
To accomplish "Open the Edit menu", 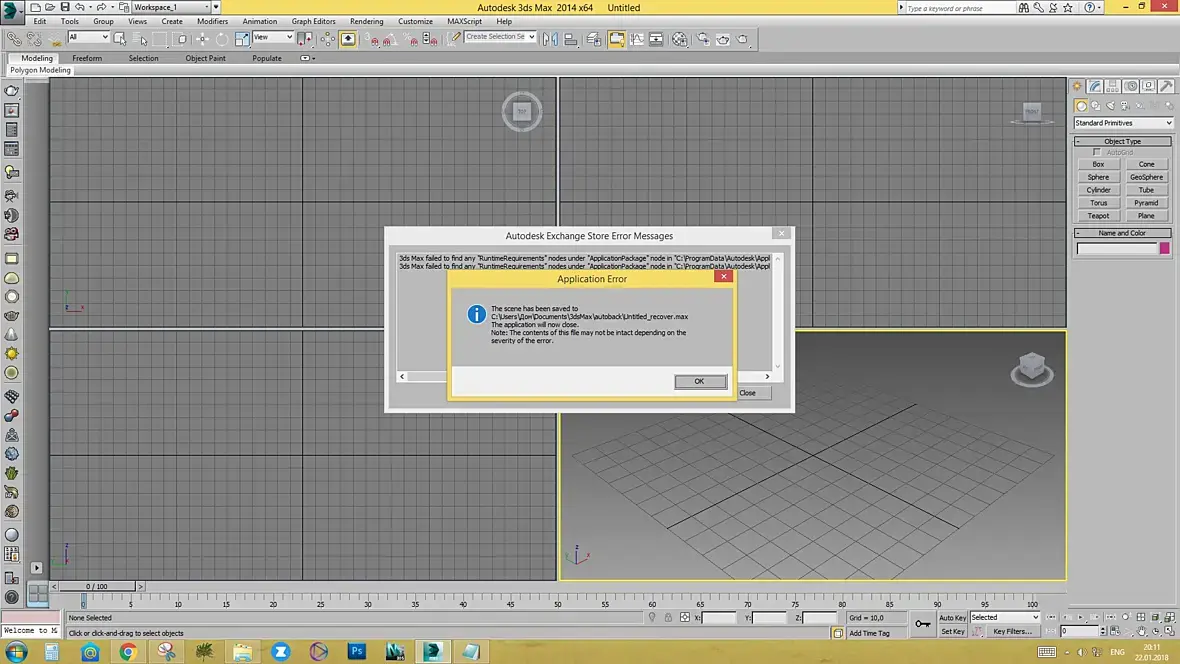I will pyautogui.click(x=40, y=21).
